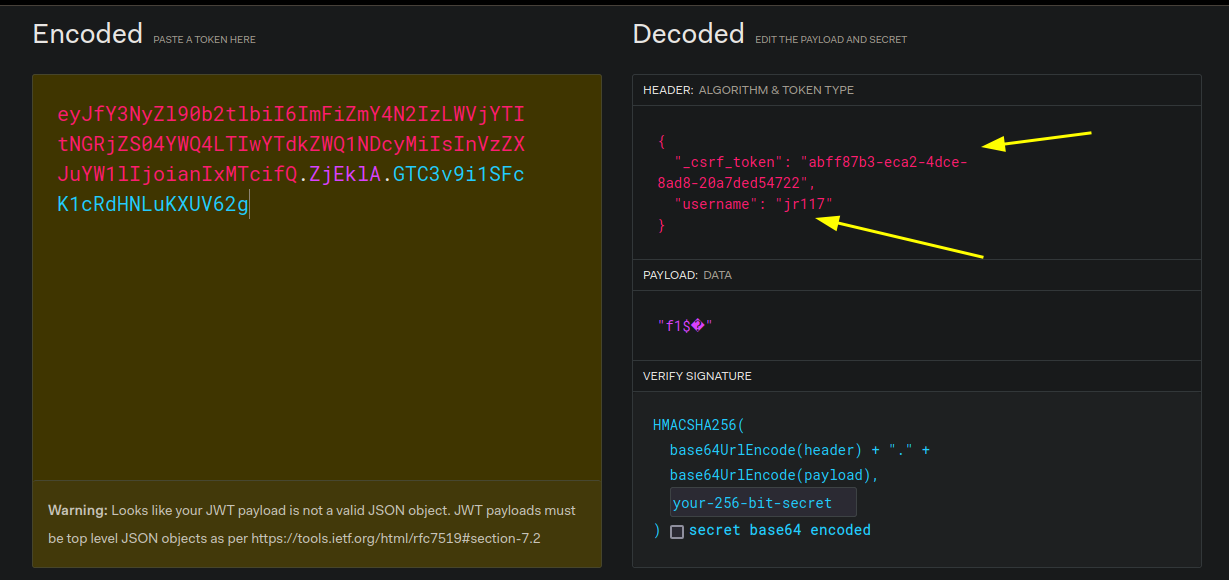The width and height of the screenshot is (1229, 580).
Task: Click the purple ZjEklA payload token segment
Action: click(345, 175)
